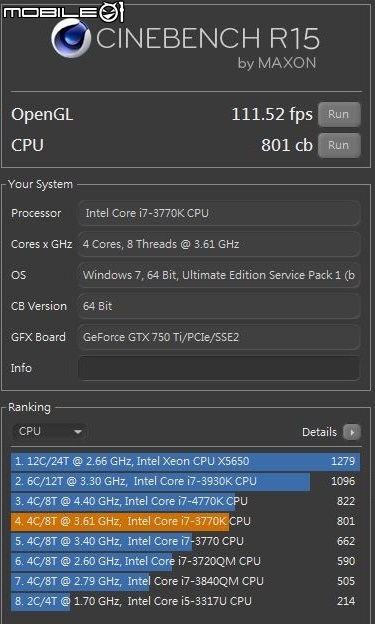Viewport: 375px width, 624px height.
Task: Open the Details arrow button in Ranking
Action: [x=352, y=432]
